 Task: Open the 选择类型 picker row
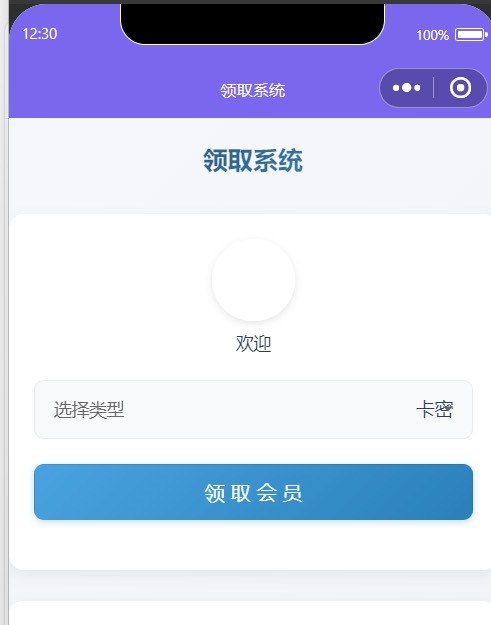[x=253, y=409]
